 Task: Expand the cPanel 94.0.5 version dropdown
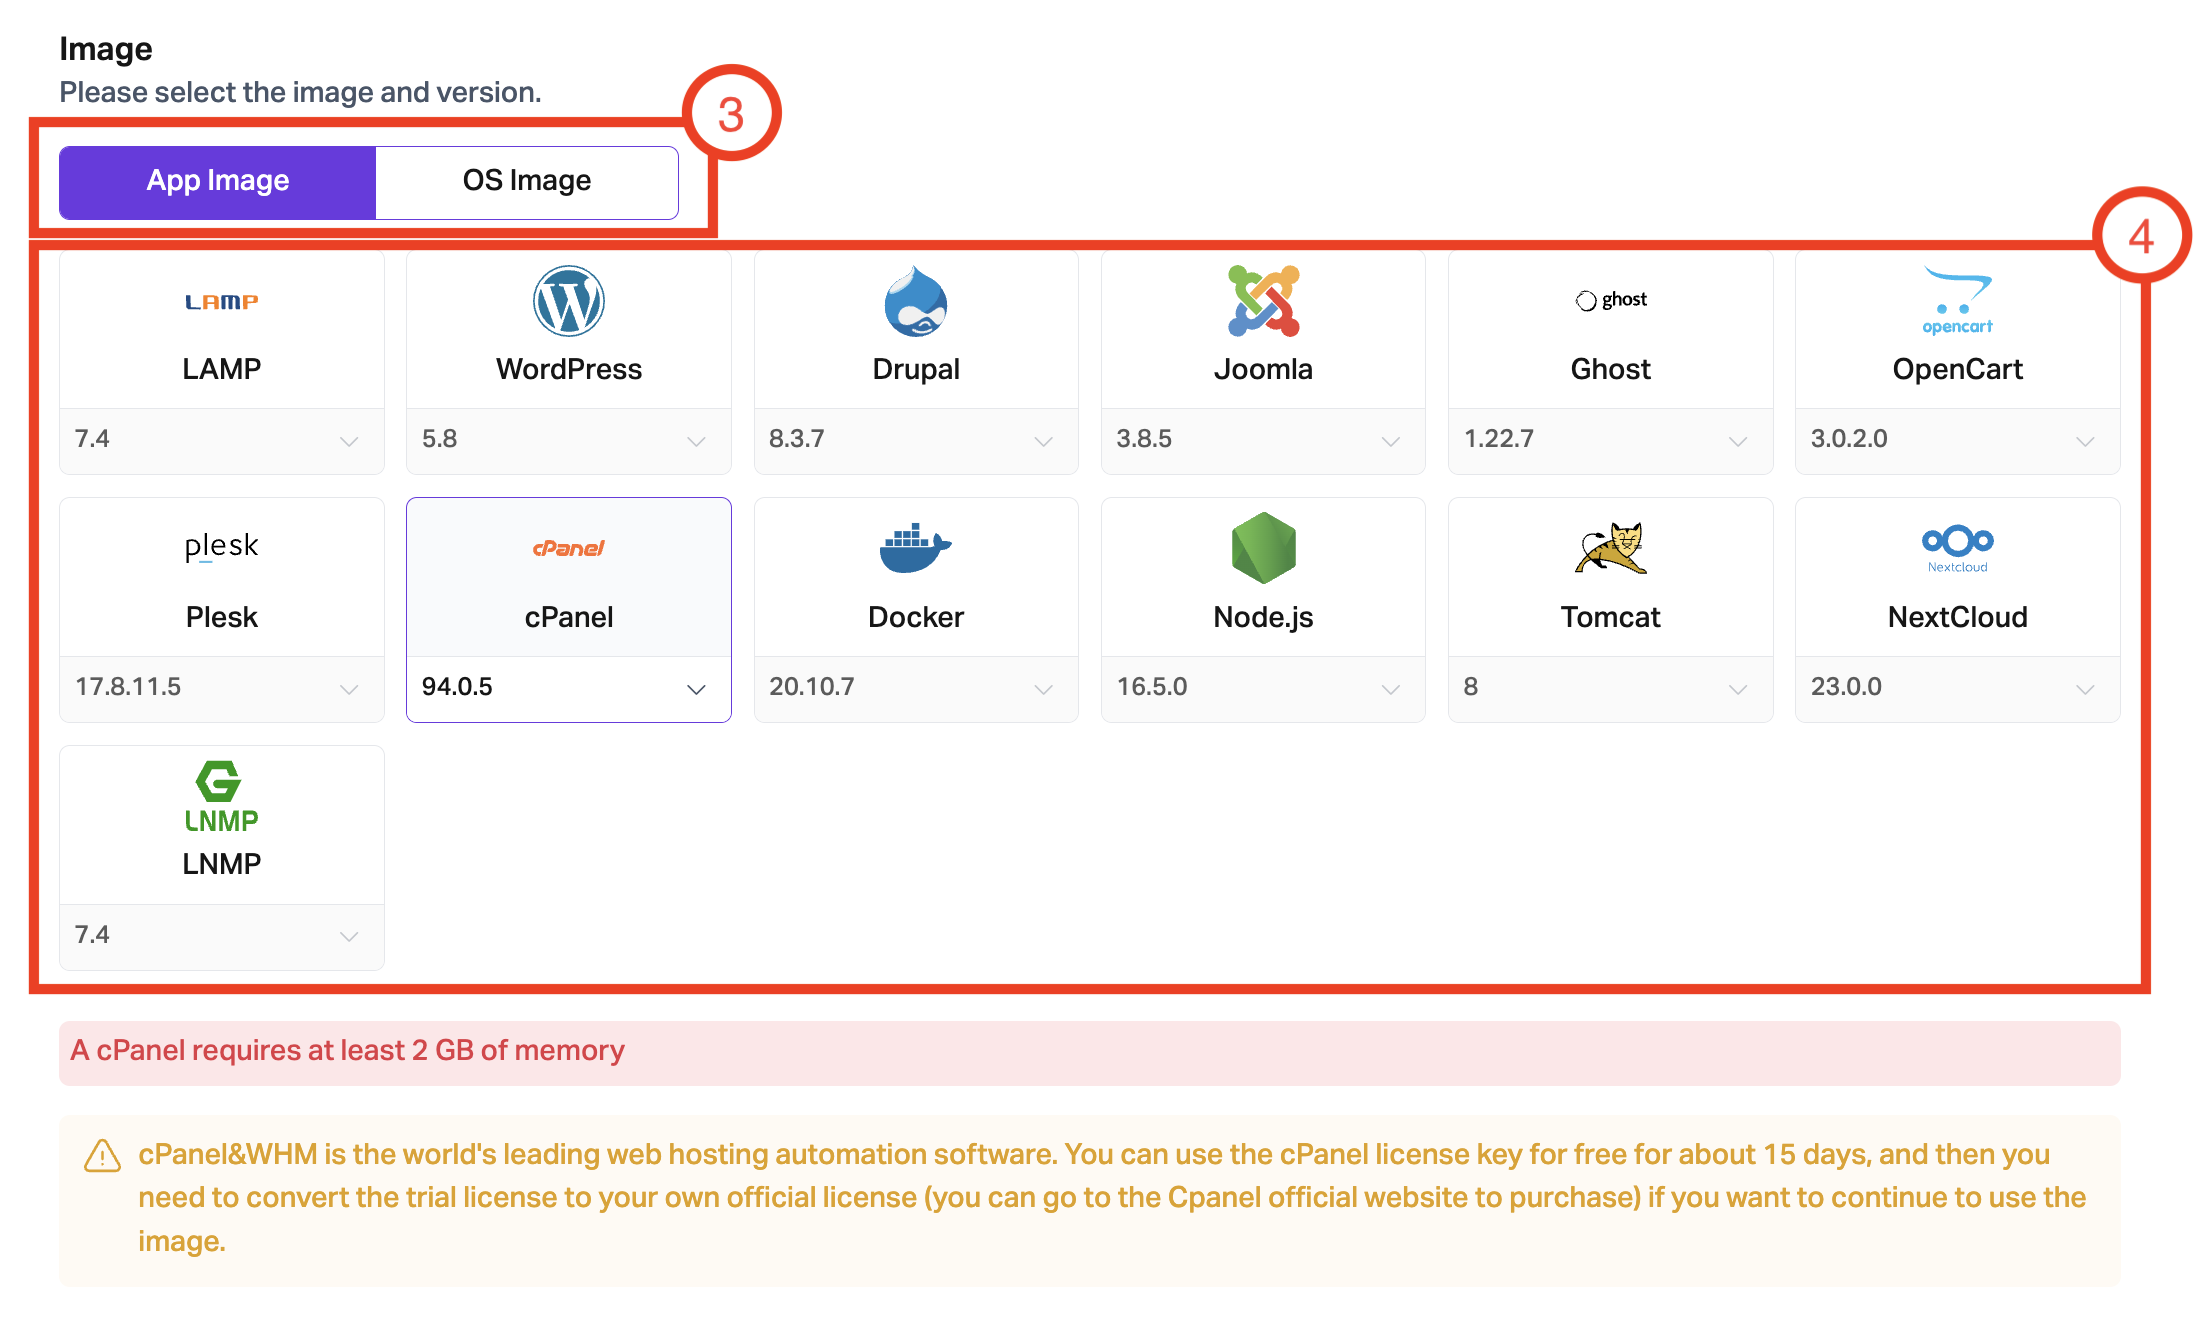(x=569, y=688)
